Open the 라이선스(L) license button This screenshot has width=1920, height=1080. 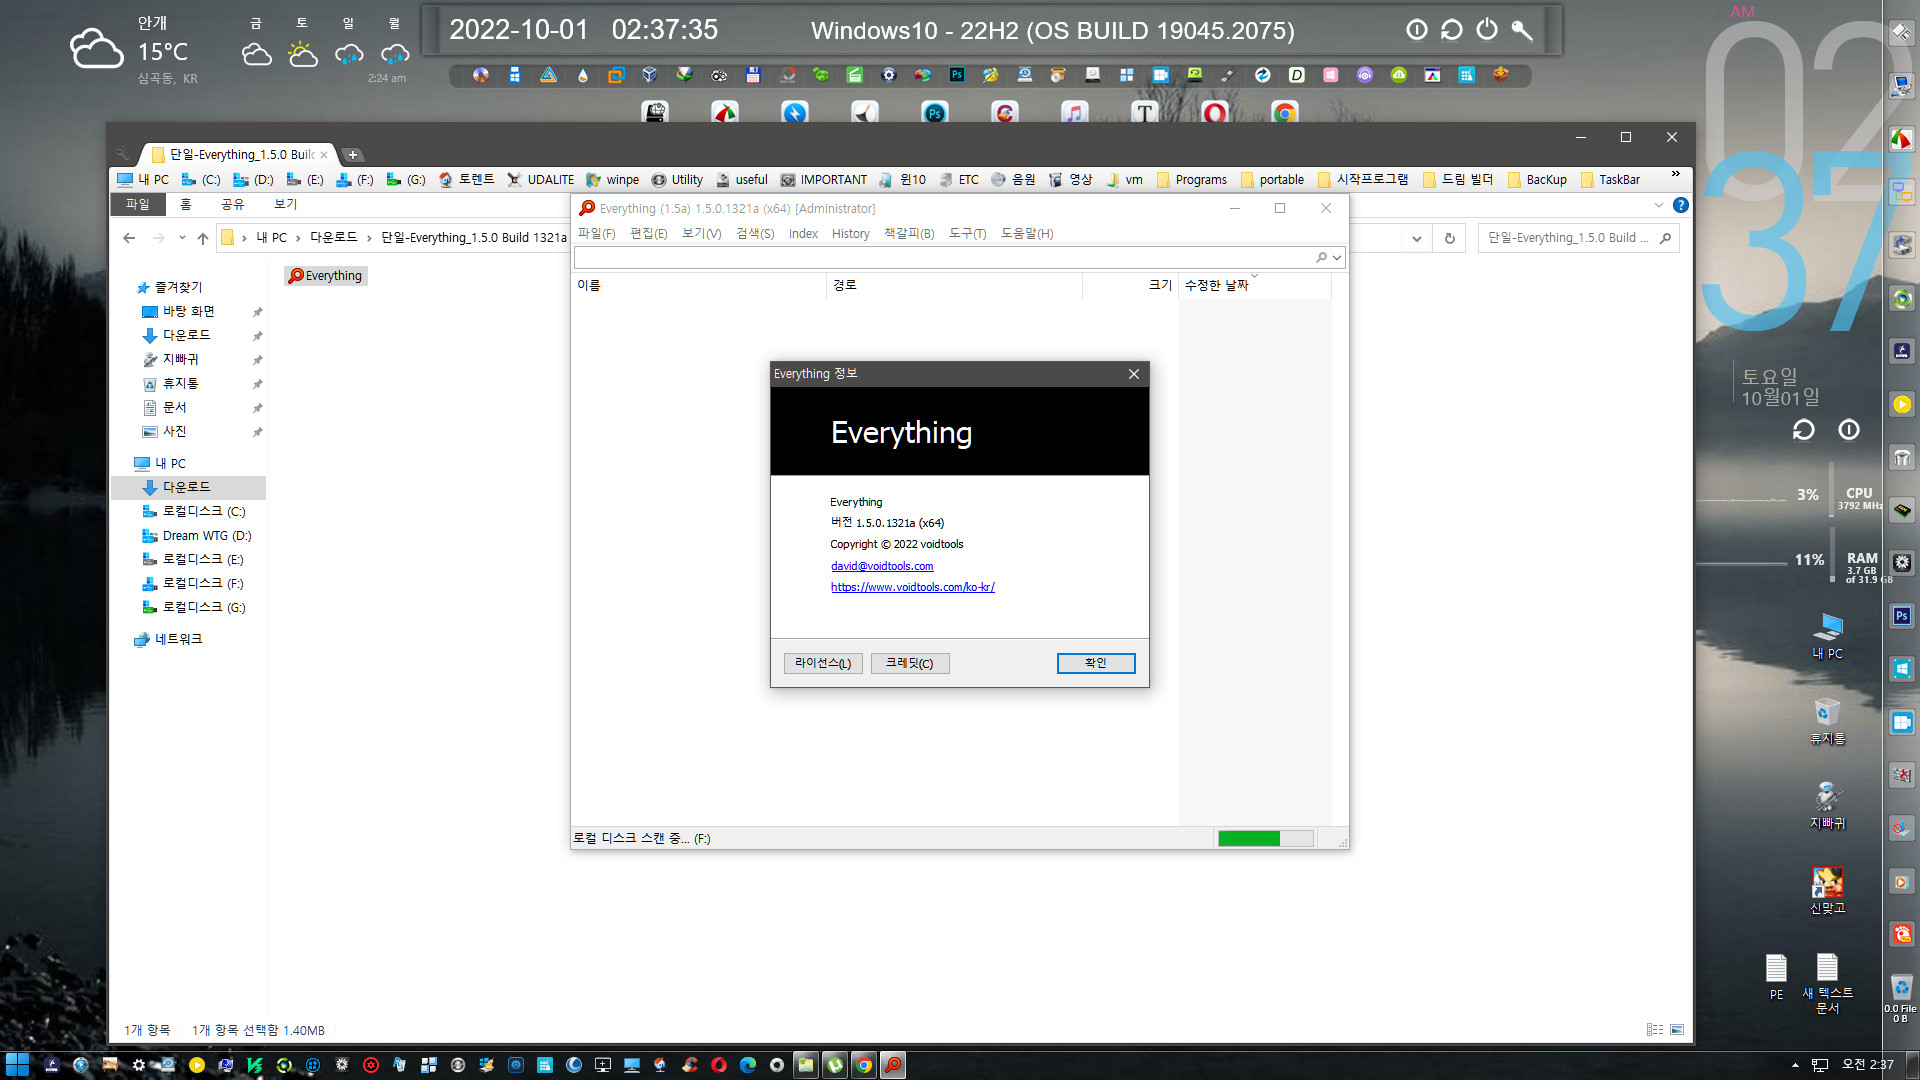click(x=823, y=663)
